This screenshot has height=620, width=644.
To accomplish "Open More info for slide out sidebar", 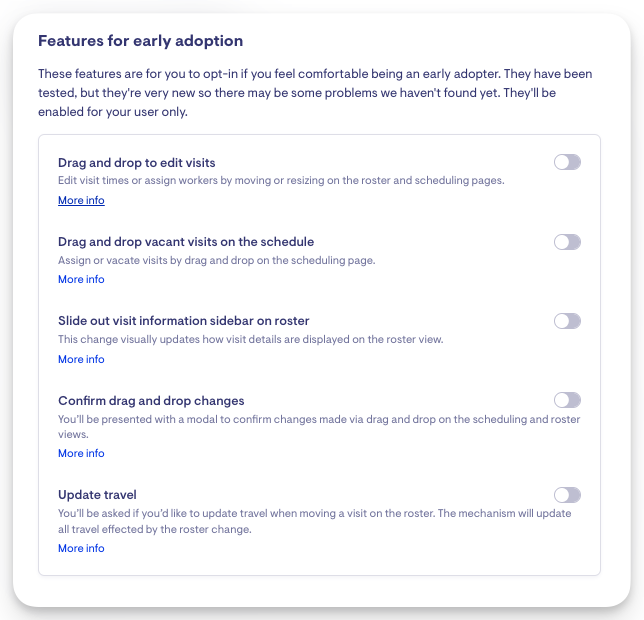I will tap(81, 359).
